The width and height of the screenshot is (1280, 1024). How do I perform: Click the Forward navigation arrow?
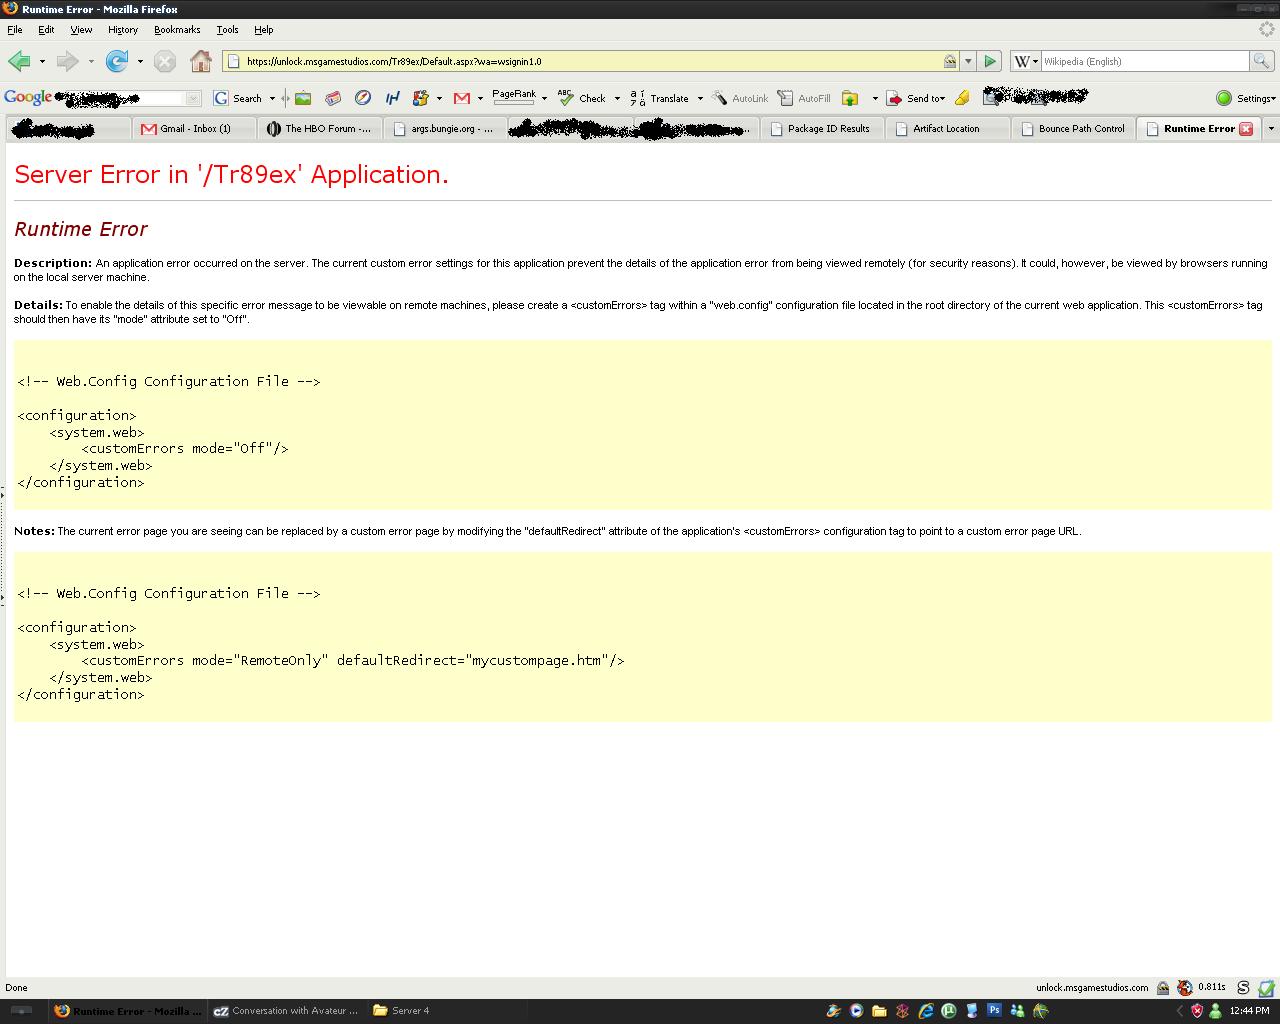coord(67,61)
